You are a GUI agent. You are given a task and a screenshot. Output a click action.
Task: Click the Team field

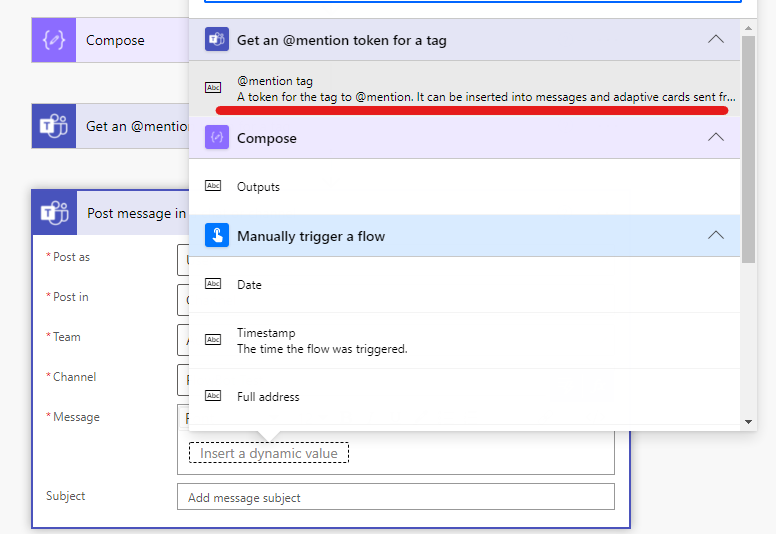[183, 340]
